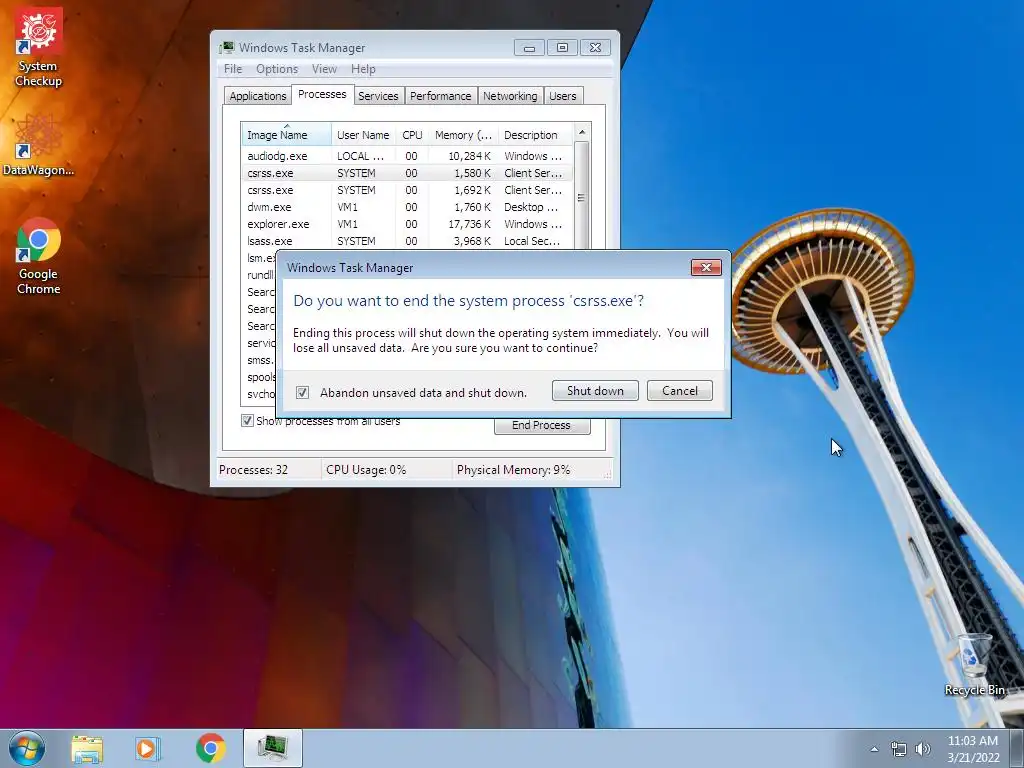Viewport: 1024px width, 768px height.
Task: Confirm with the Shut down button
Action: (595, 391)
